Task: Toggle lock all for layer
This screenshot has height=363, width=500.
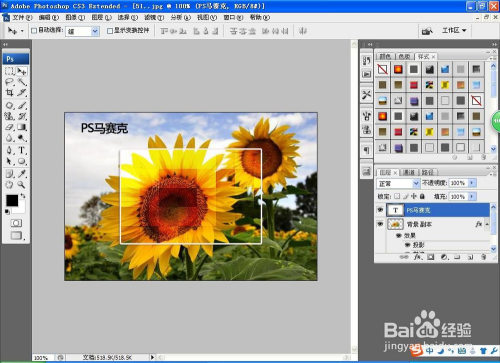Action: coord(422,196)
